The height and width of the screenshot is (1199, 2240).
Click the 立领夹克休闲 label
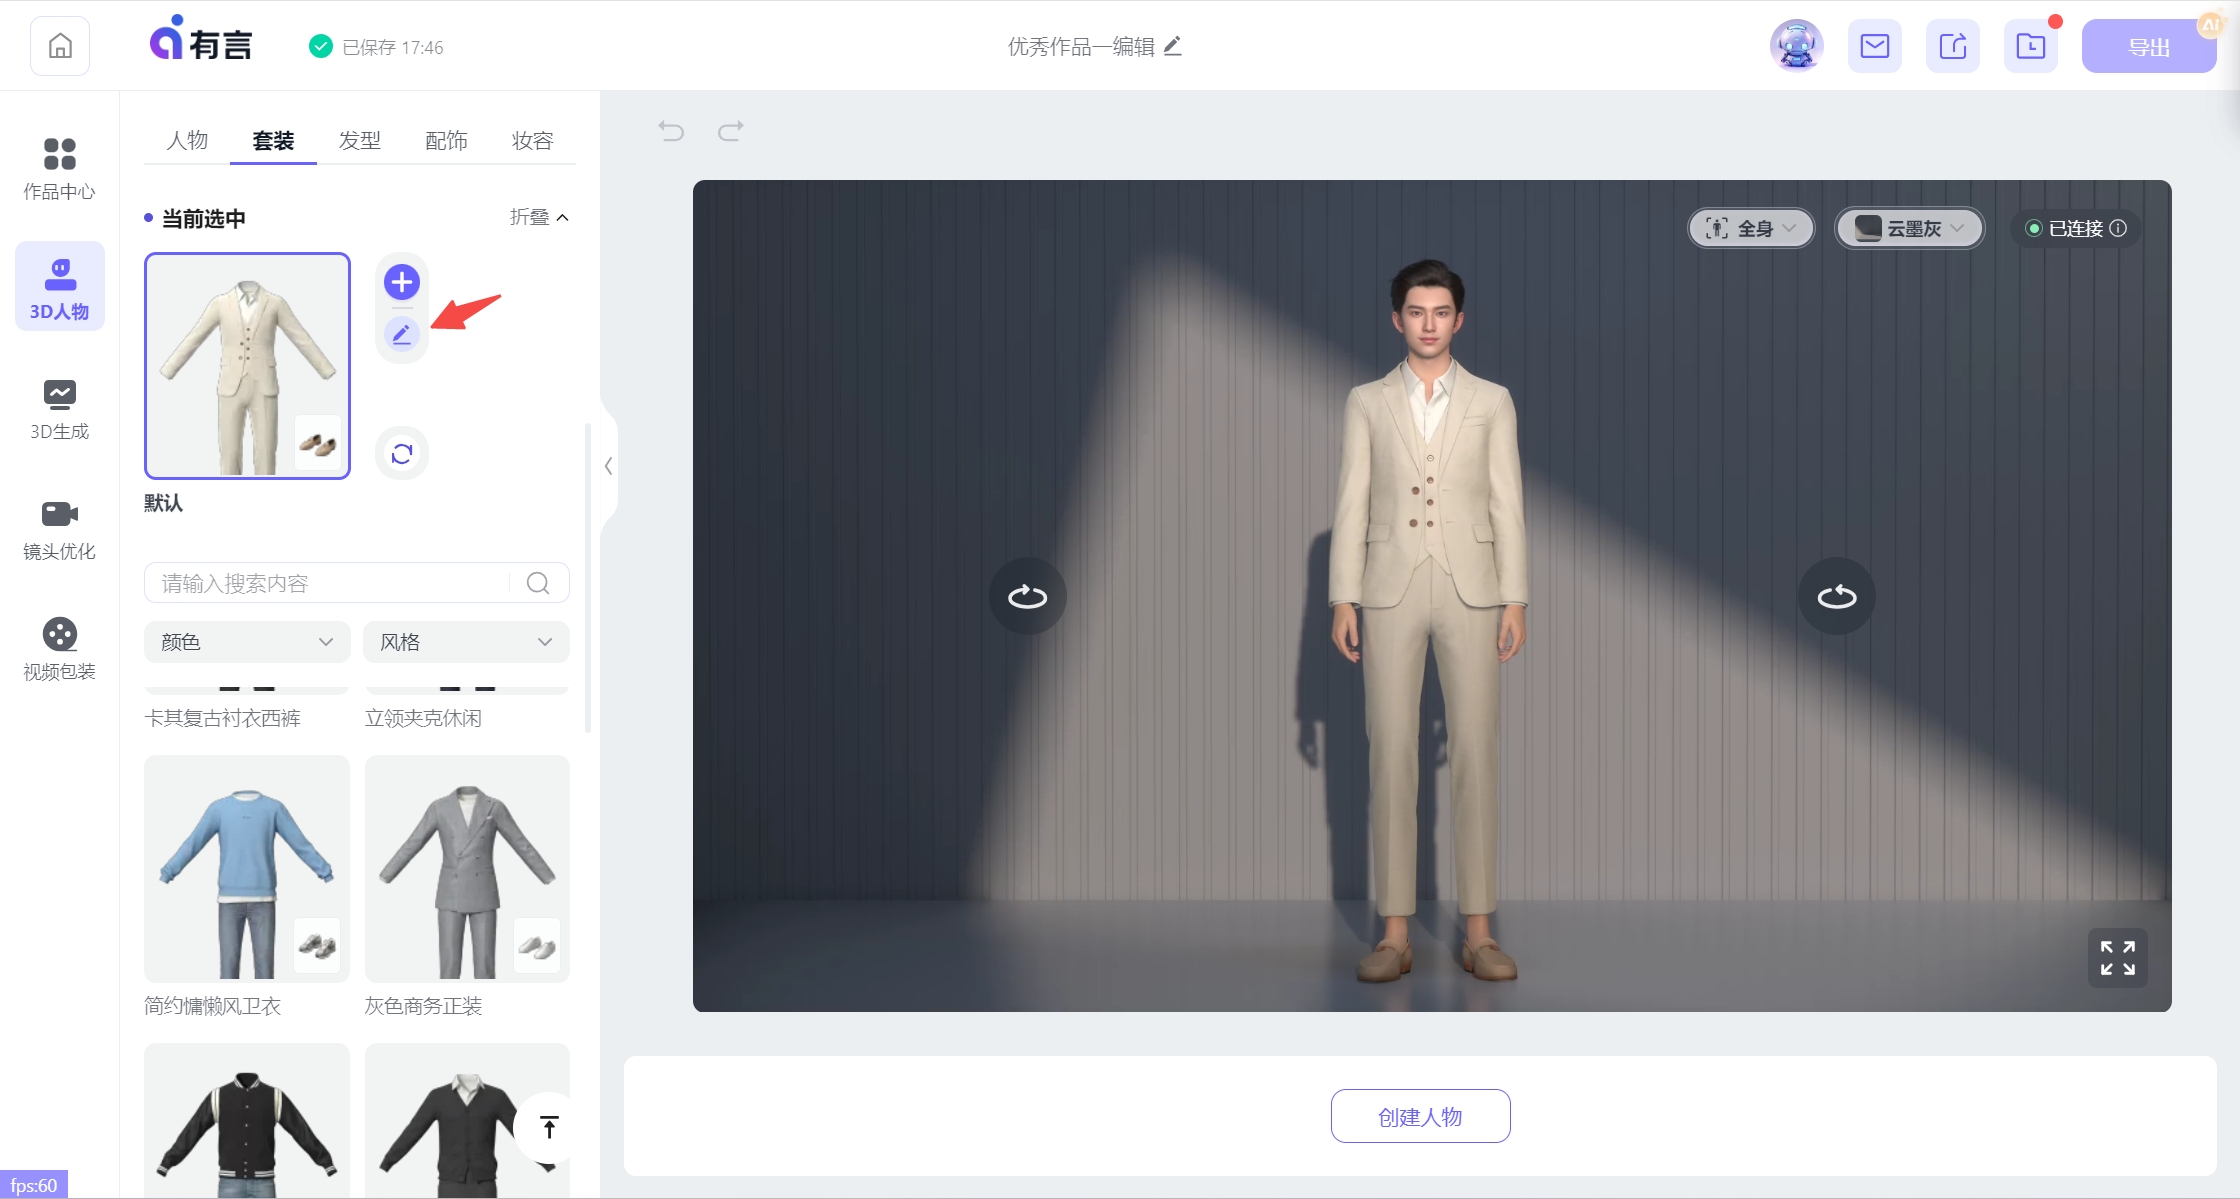click(x=423, y=718)
